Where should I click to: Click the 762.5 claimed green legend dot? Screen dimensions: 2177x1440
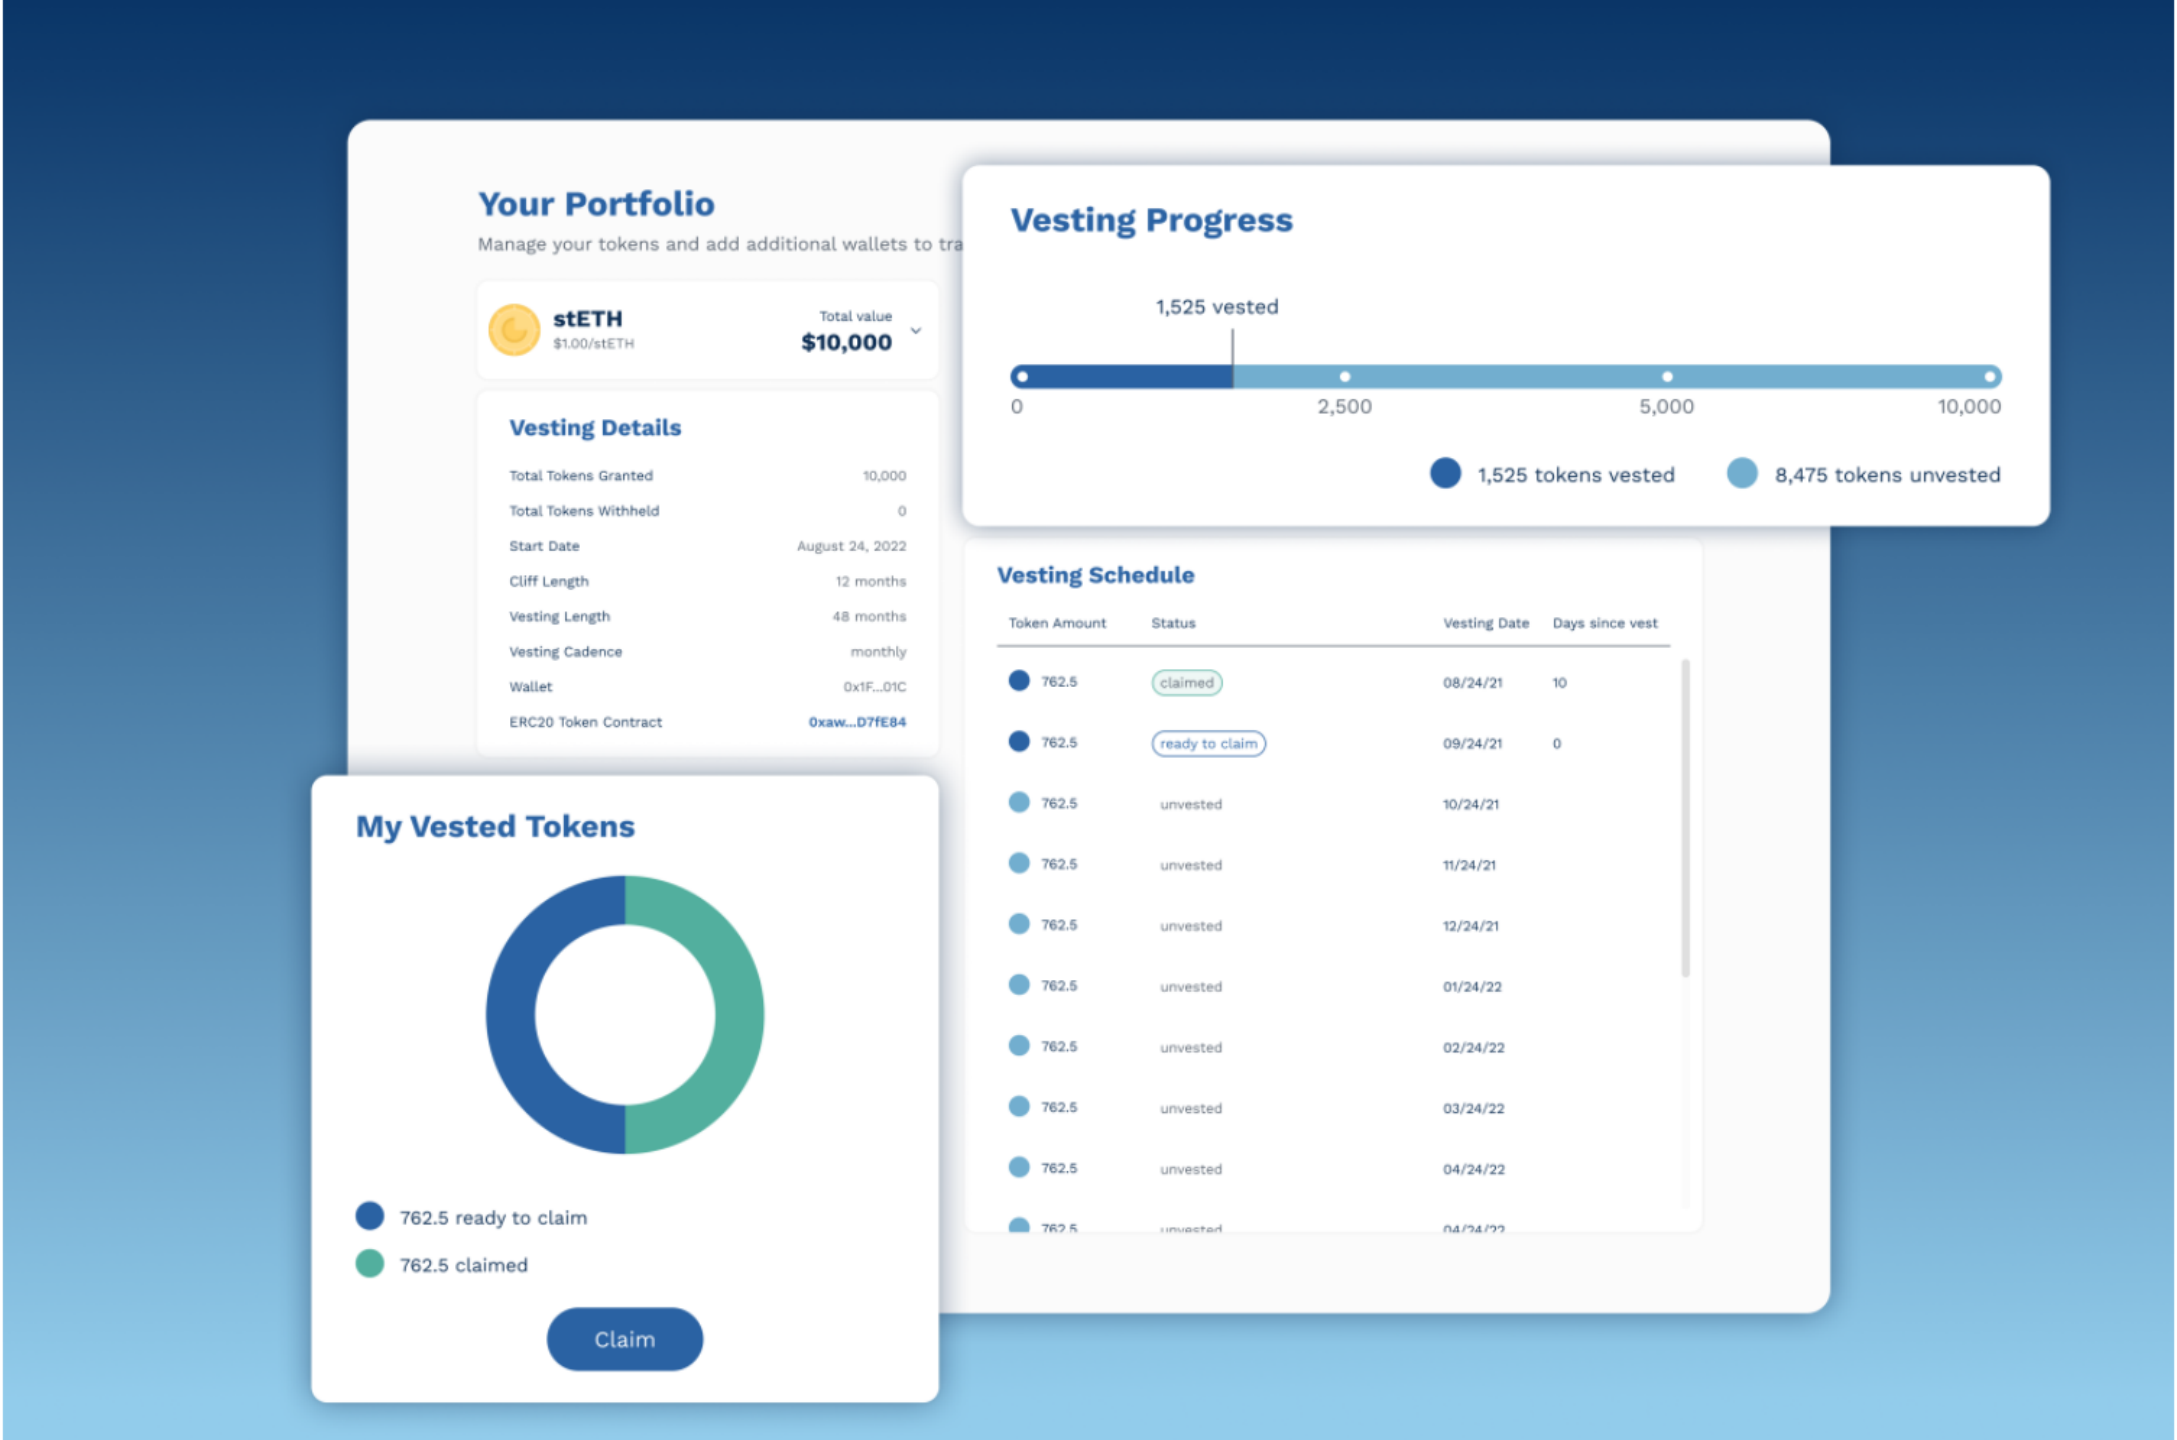[370, 1264]
